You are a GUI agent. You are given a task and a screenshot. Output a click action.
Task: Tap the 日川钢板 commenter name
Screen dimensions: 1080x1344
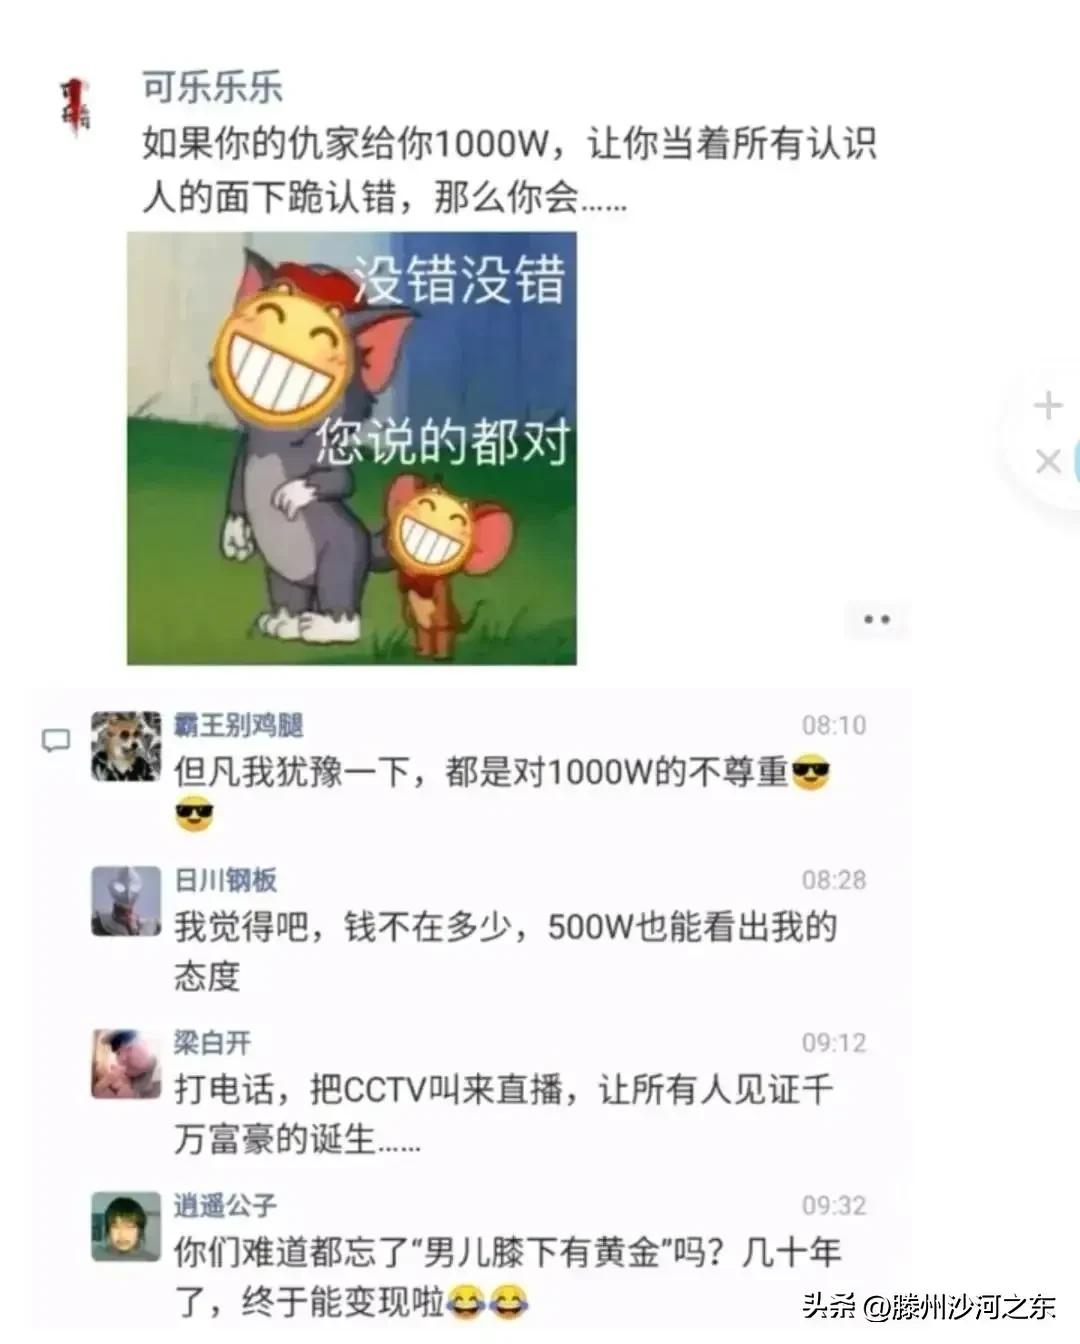point(226,880)
